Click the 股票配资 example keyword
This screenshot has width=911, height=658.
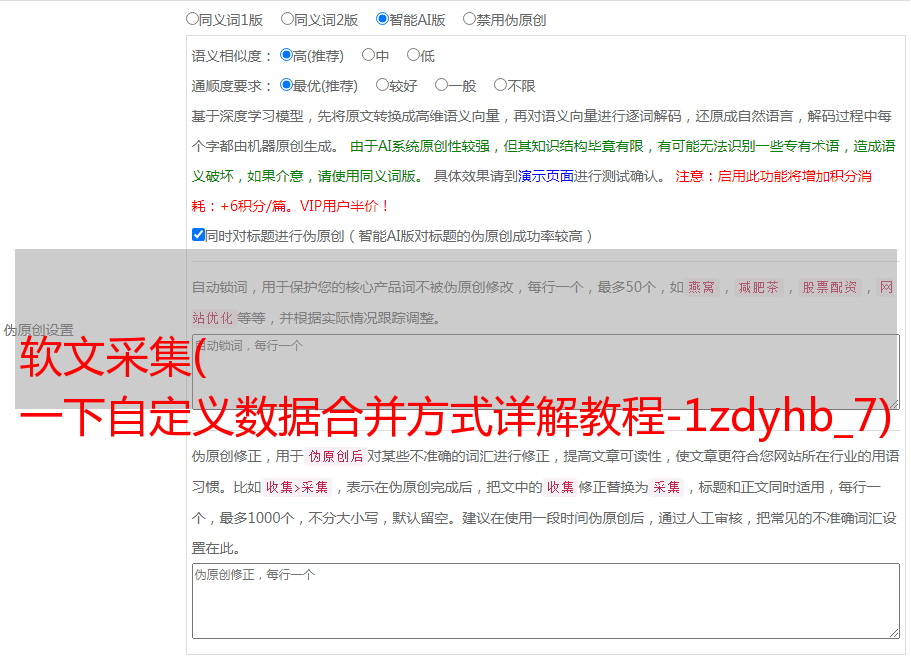coord(830,287)
